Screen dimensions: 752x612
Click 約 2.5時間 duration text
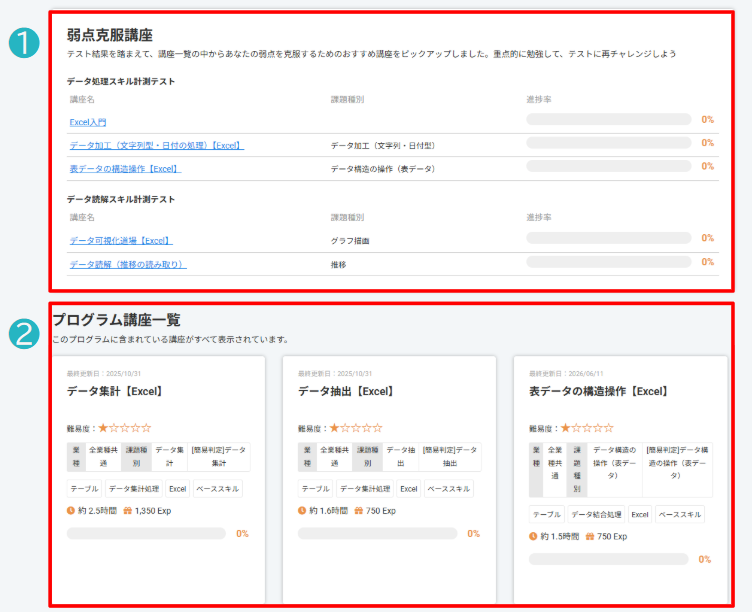tap(97, 511)
